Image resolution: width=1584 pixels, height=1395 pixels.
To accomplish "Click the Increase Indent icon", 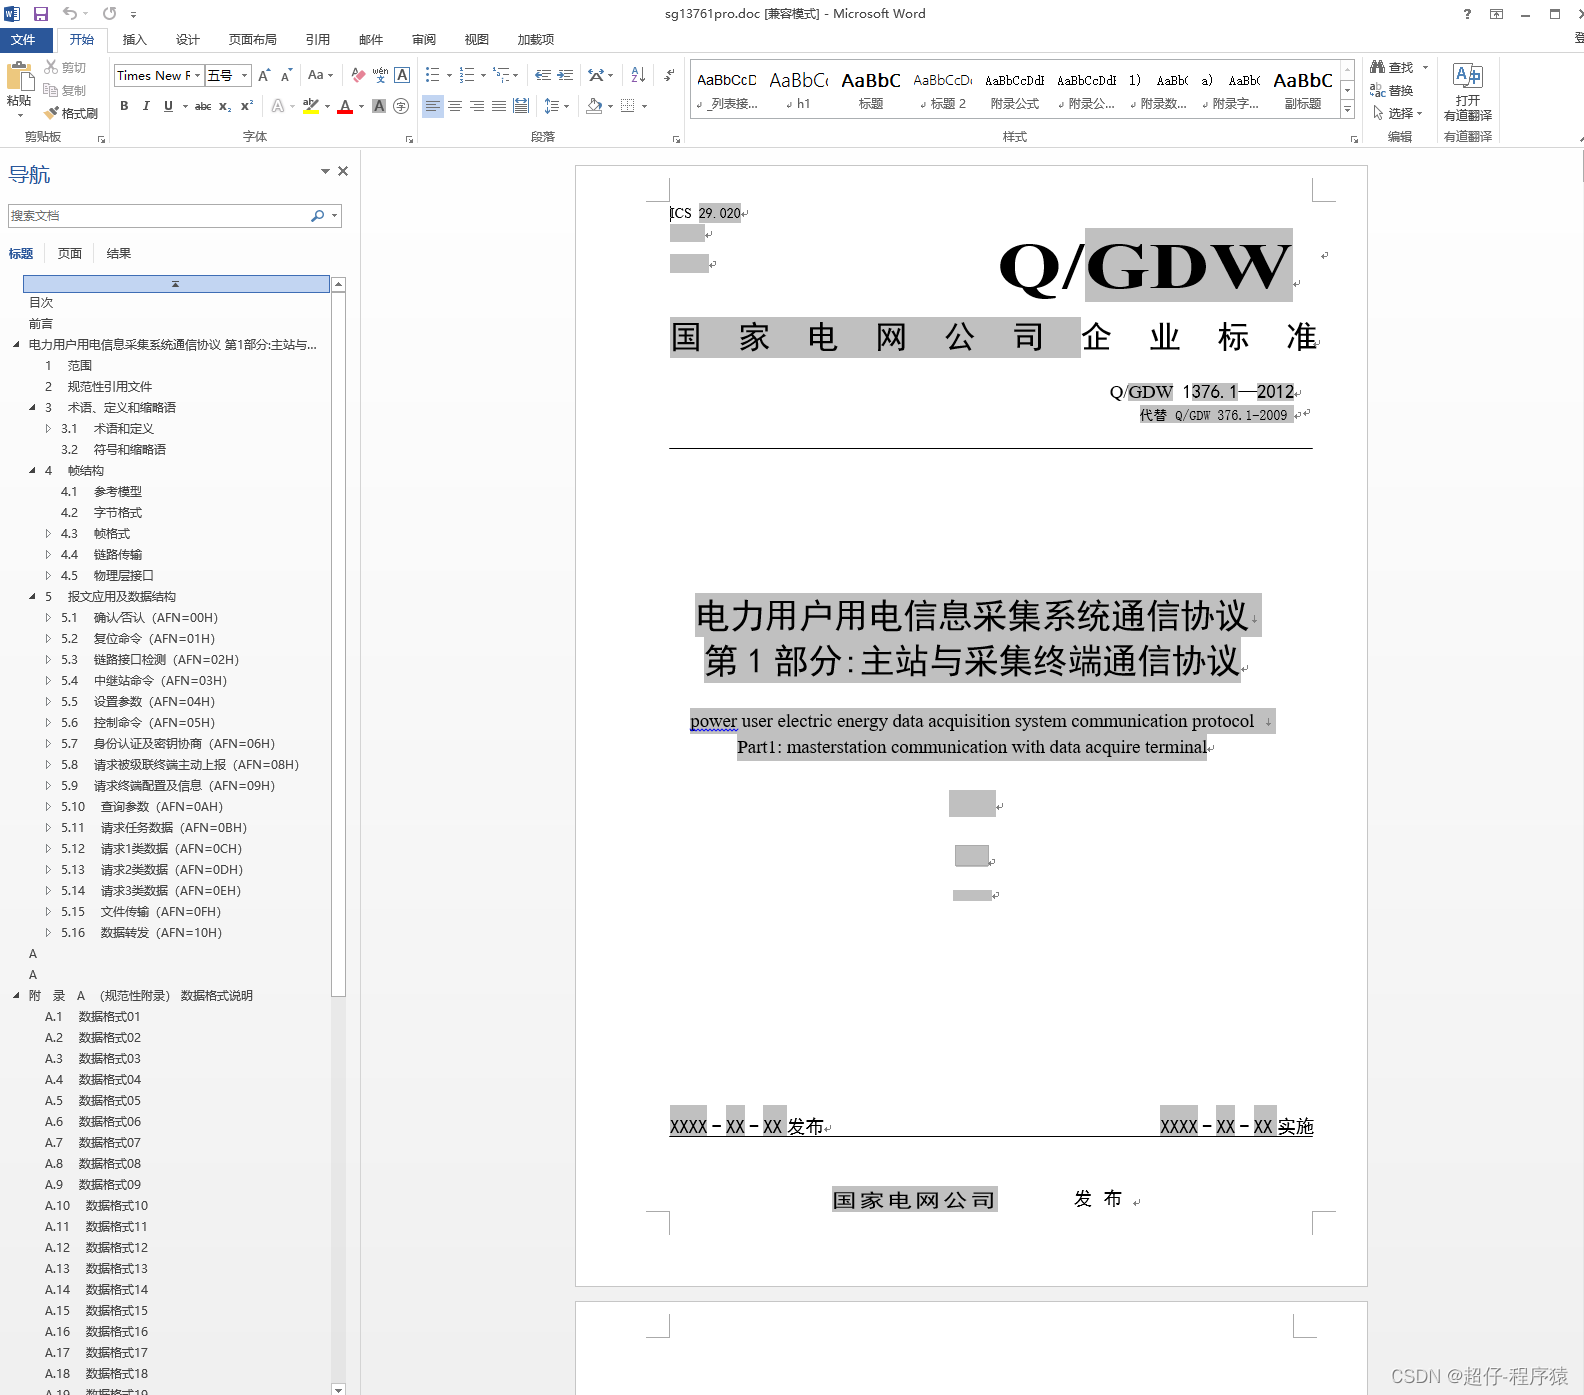I will click(x=565, y=75).
